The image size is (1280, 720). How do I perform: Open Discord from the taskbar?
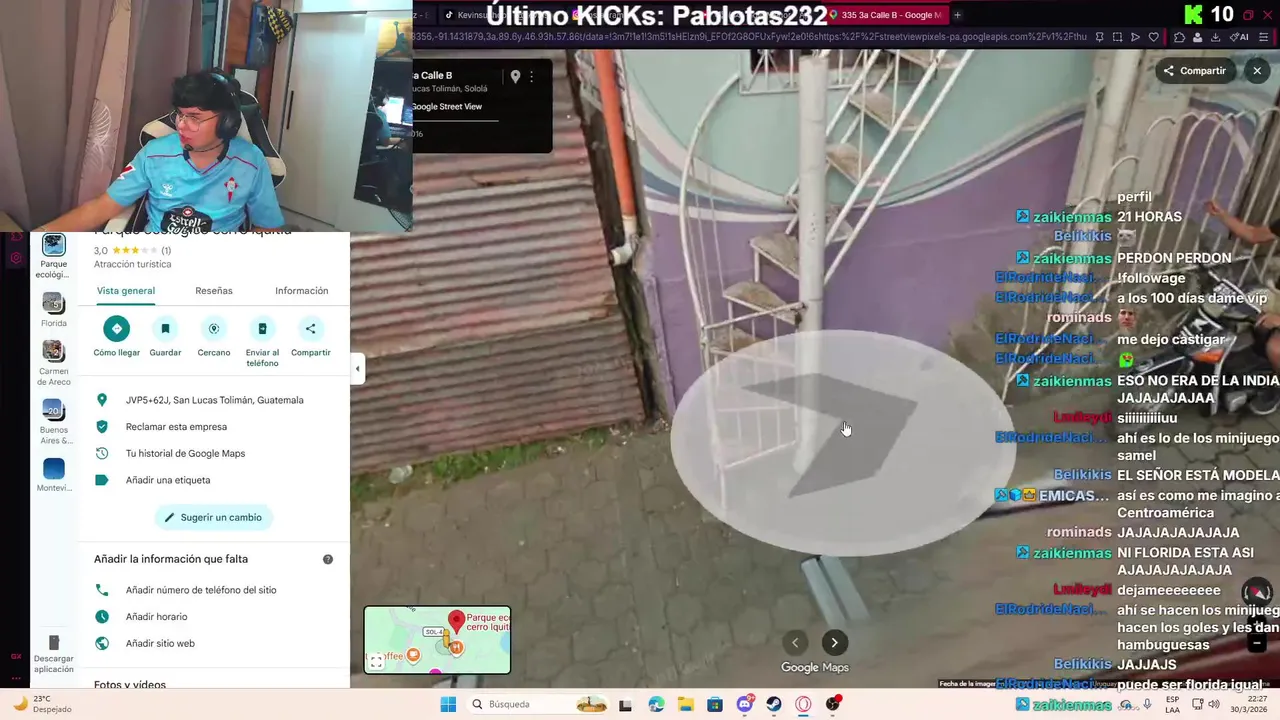tap(745, 704)
